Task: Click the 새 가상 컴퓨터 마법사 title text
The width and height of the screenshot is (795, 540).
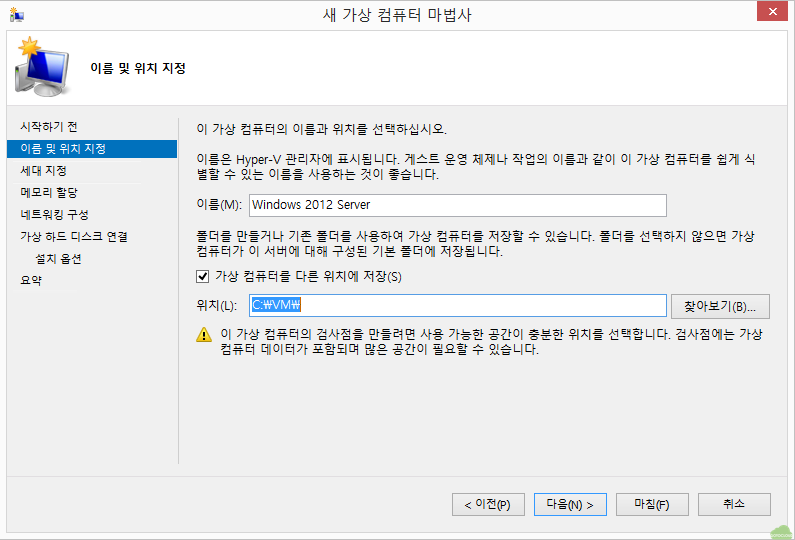Action: (398, 15)
